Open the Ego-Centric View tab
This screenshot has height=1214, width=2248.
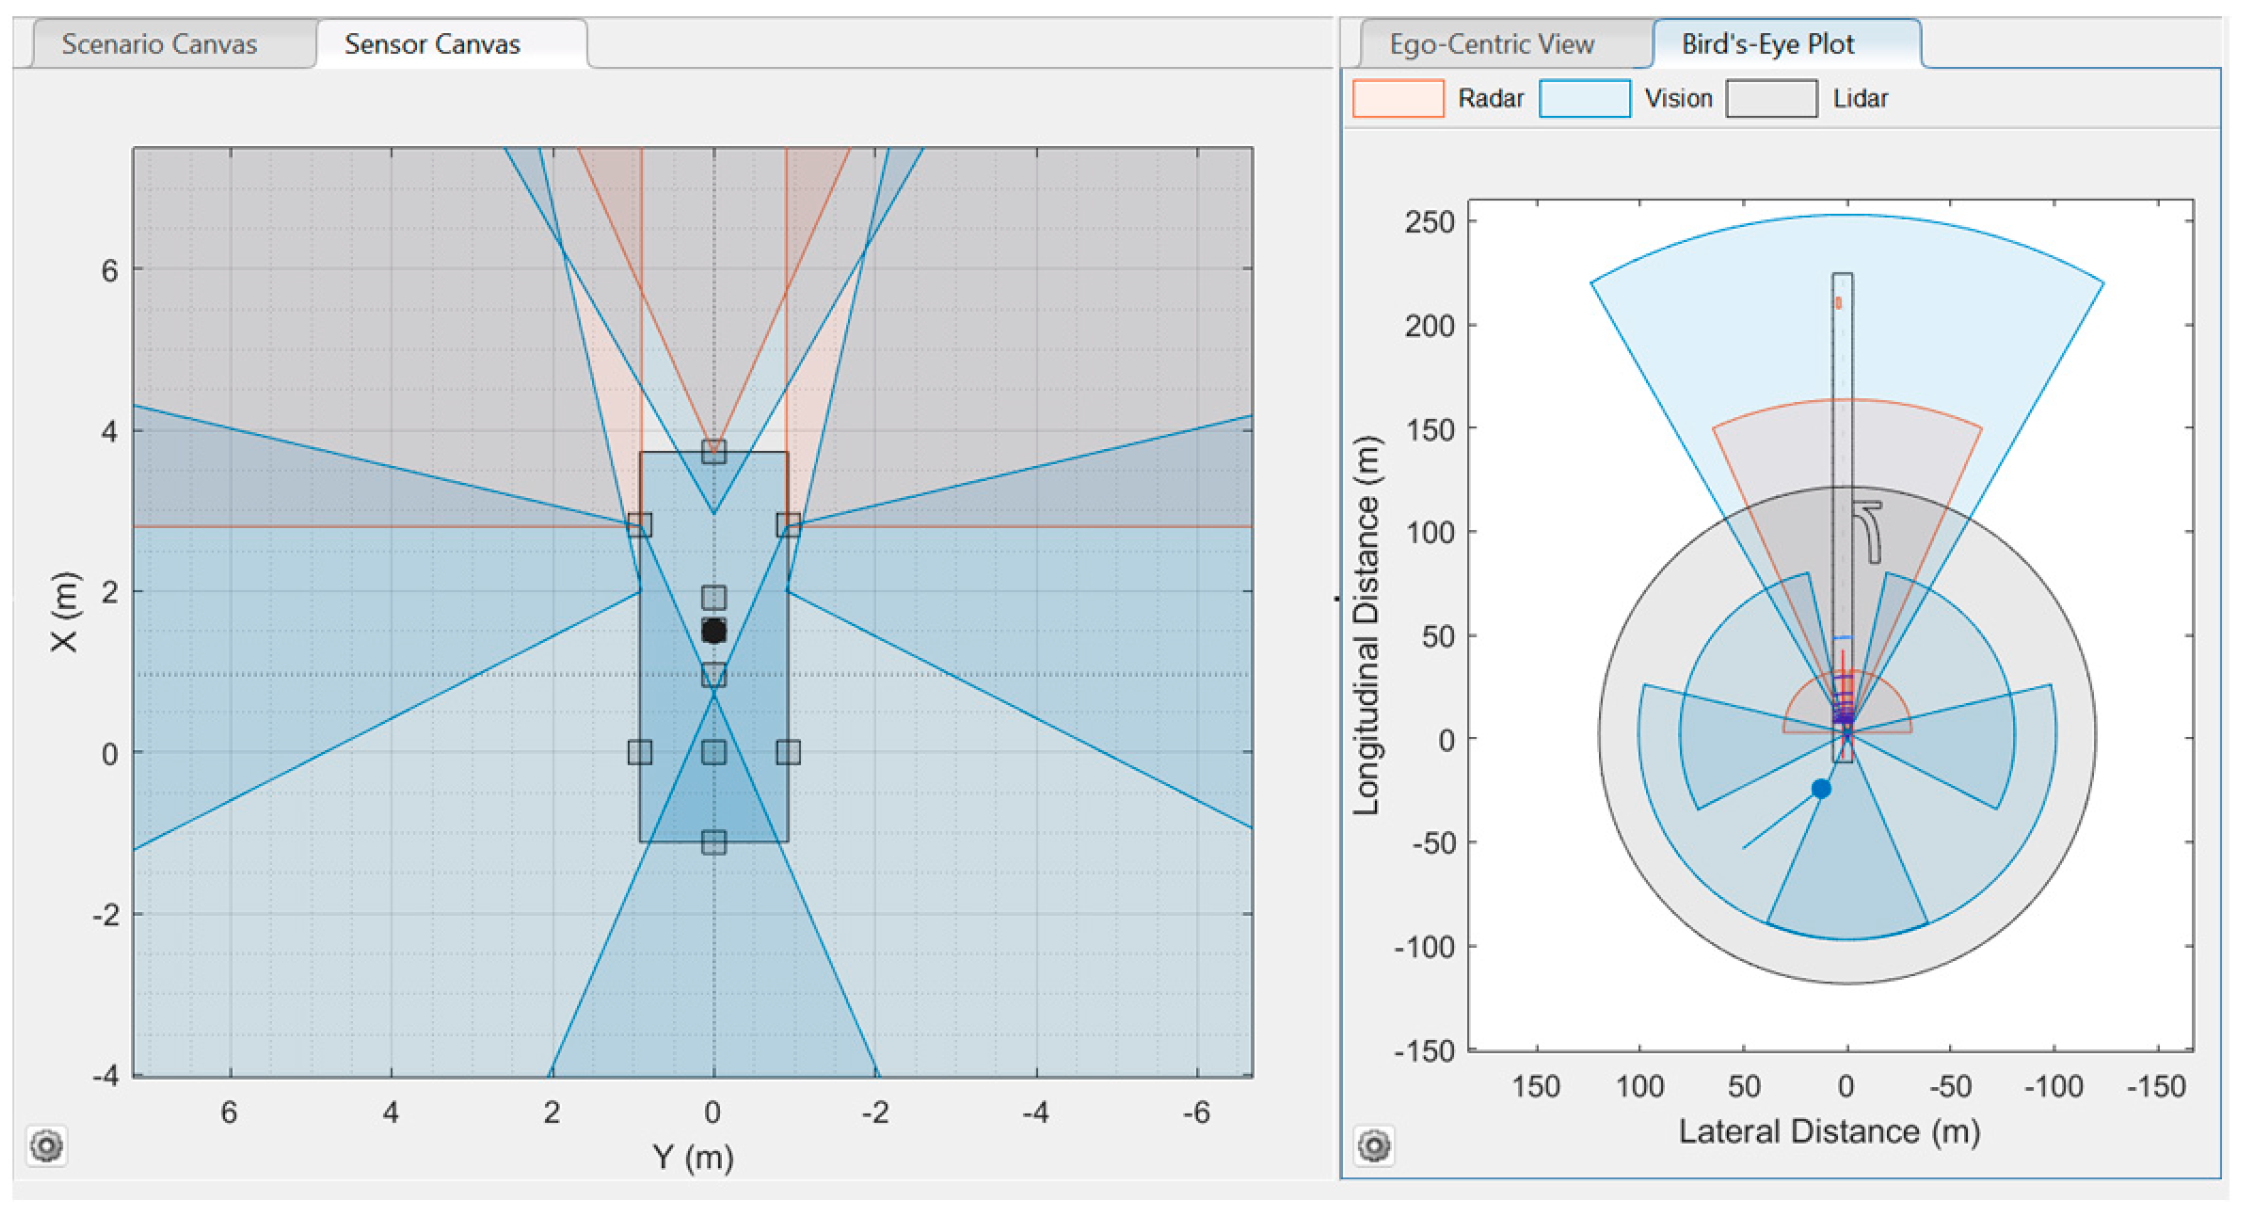[1491, 44]
